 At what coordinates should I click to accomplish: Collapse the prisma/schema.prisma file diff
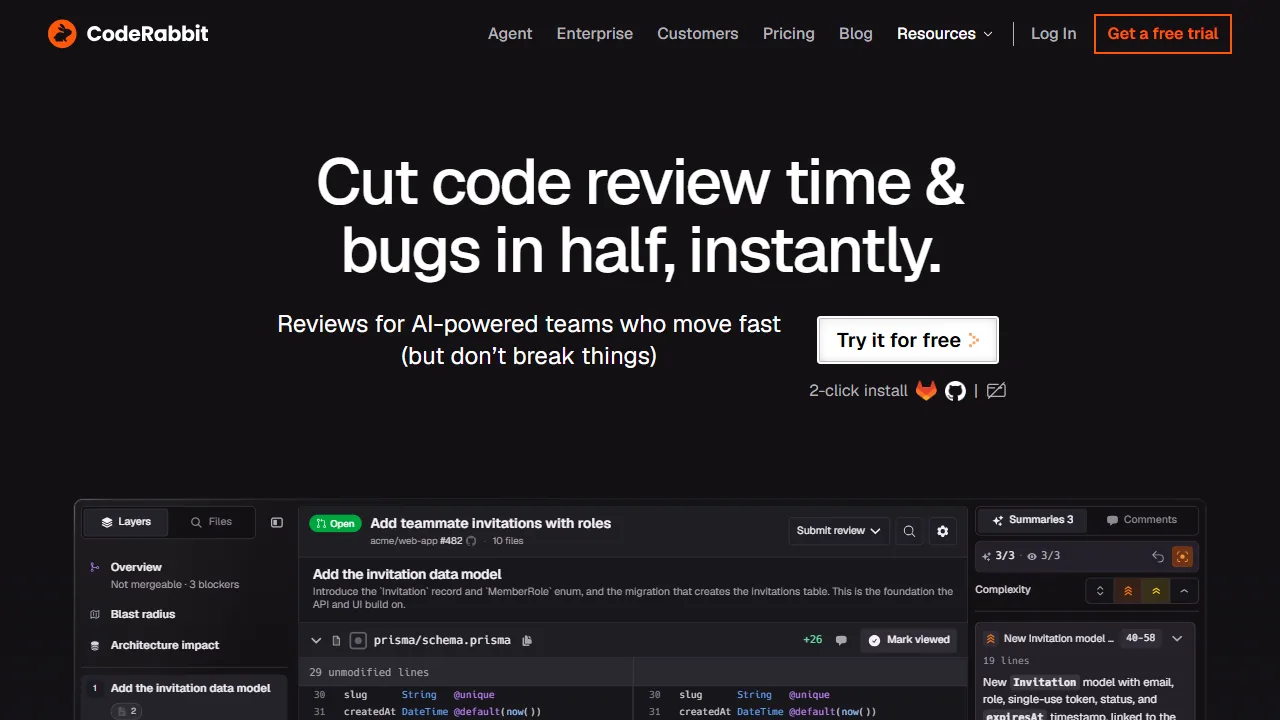point(316,640)
